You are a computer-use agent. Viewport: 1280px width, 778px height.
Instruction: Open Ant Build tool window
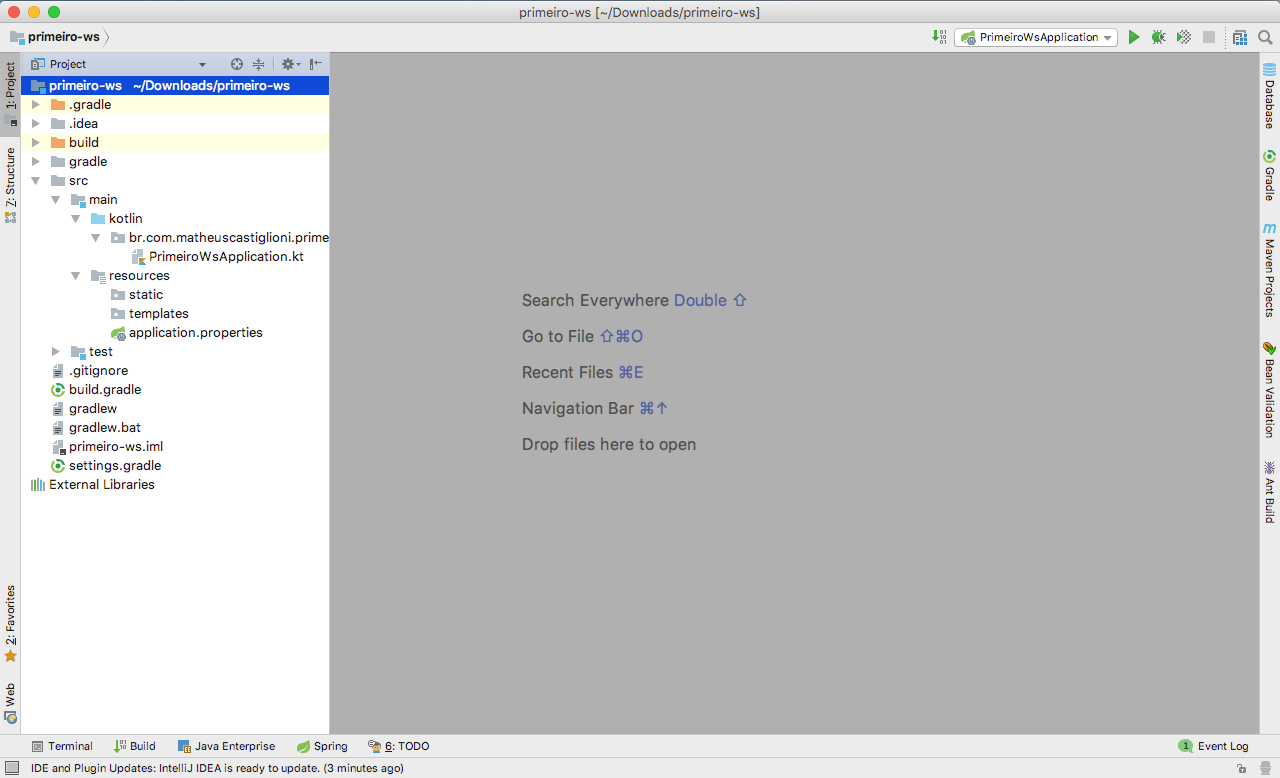(x=1270, y=491)
